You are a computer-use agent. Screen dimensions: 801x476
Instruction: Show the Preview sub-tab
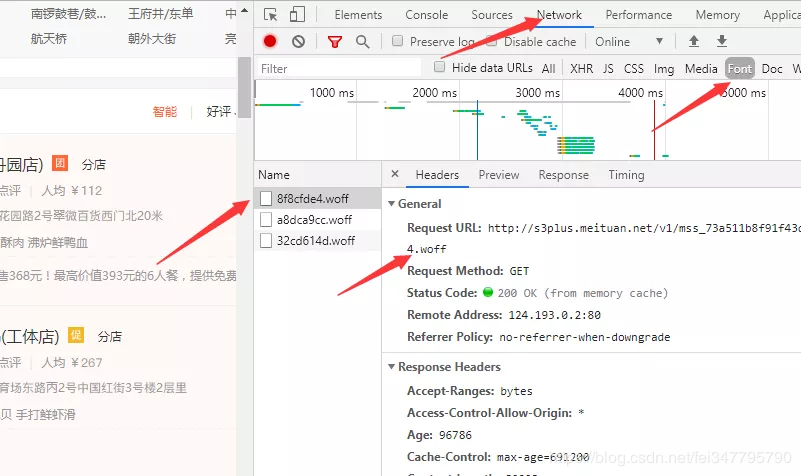click(x=499, y=175)
